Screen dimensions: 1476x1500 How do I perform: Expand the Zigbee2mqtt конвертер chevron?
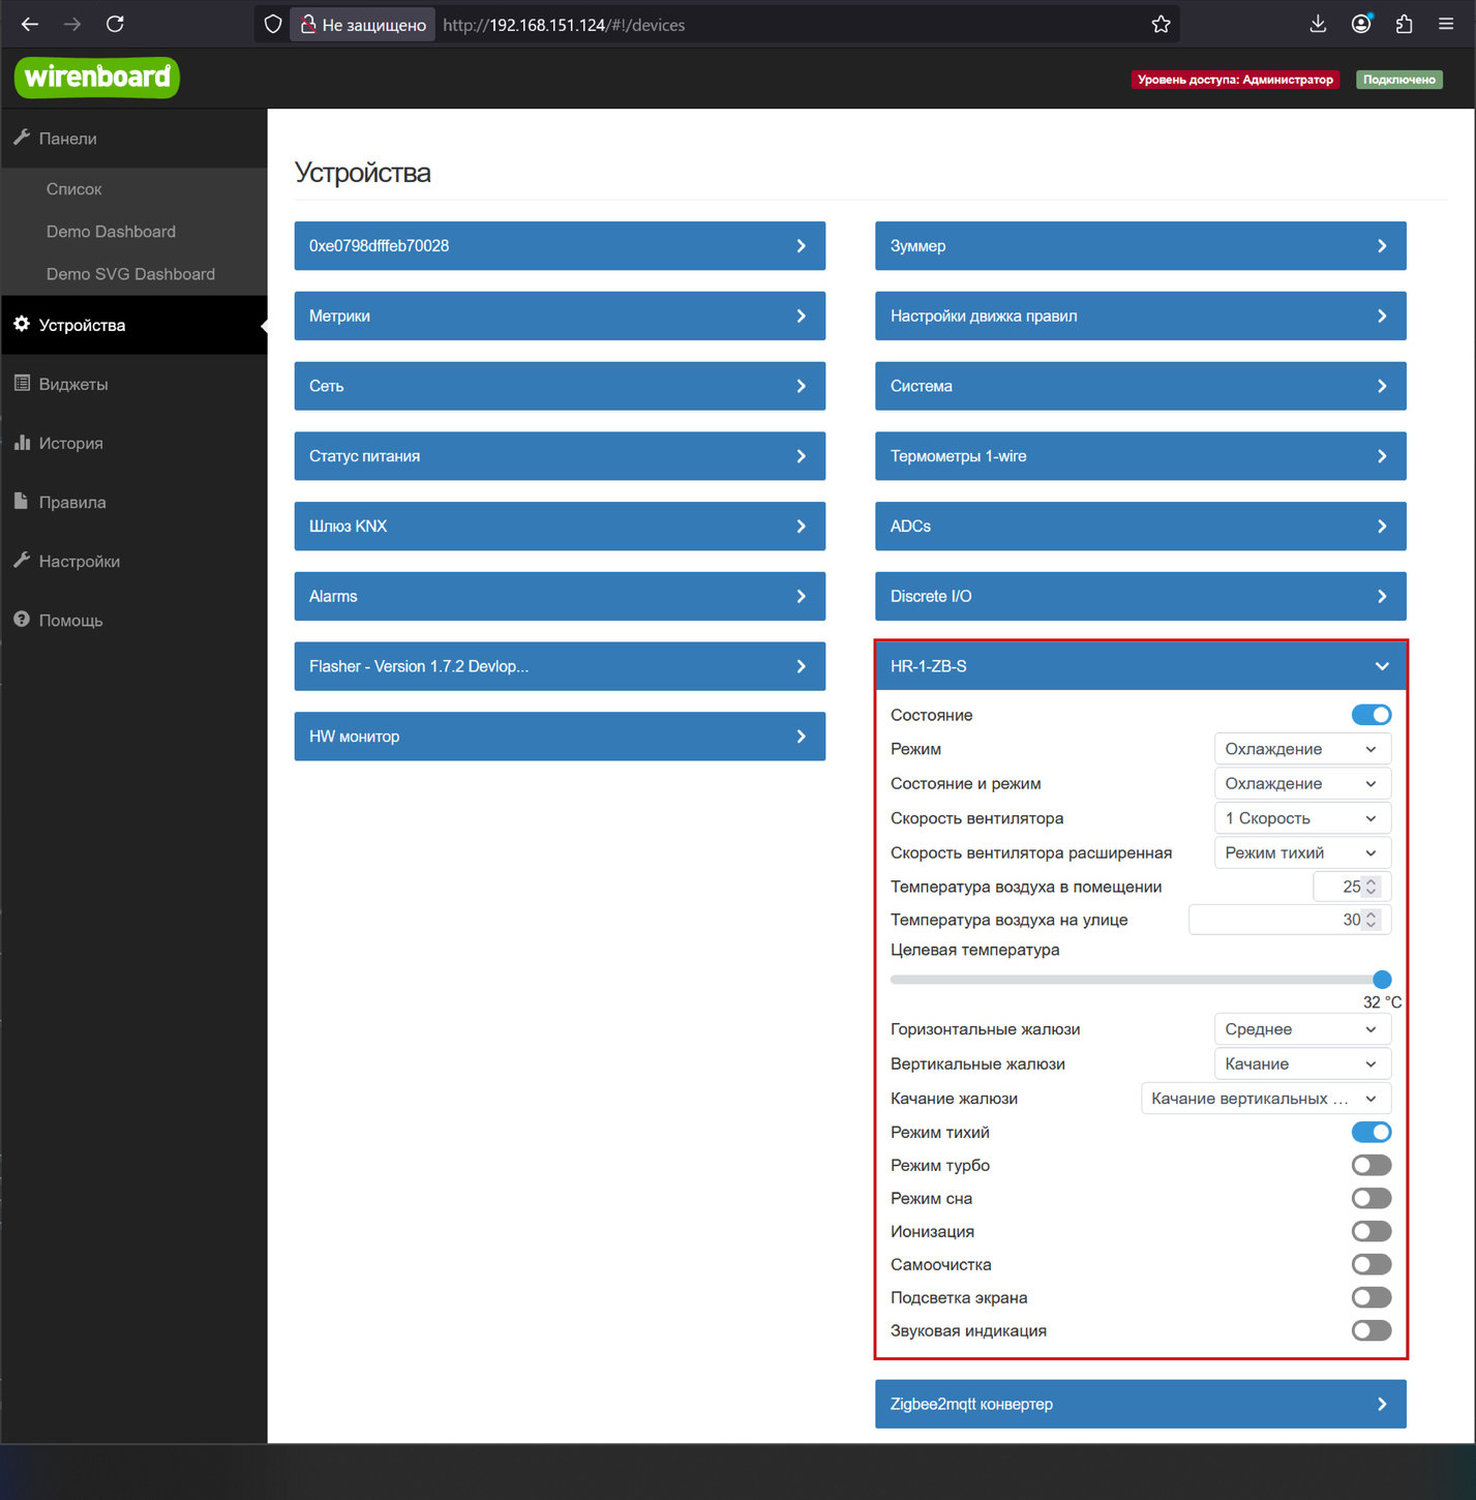click(1382, 1404)
